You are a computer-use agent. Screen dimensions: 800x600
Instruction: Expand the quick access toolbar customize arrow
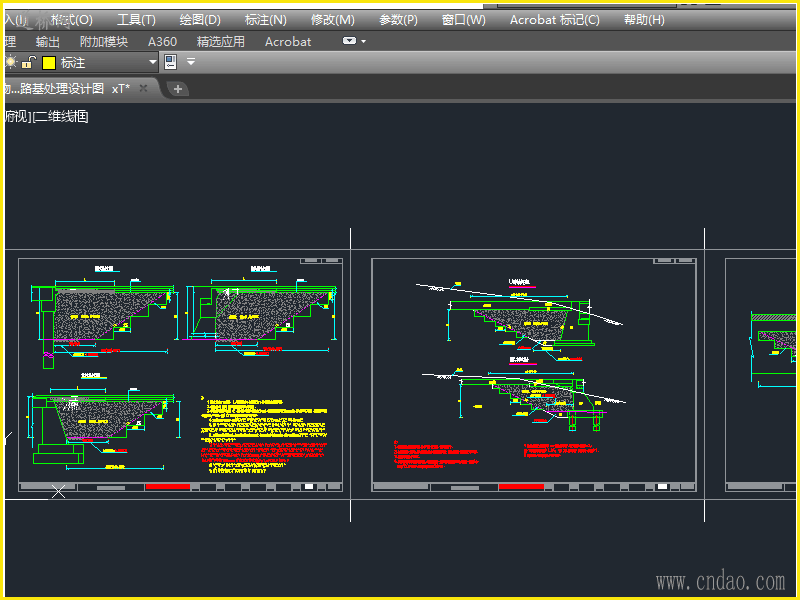191,62
